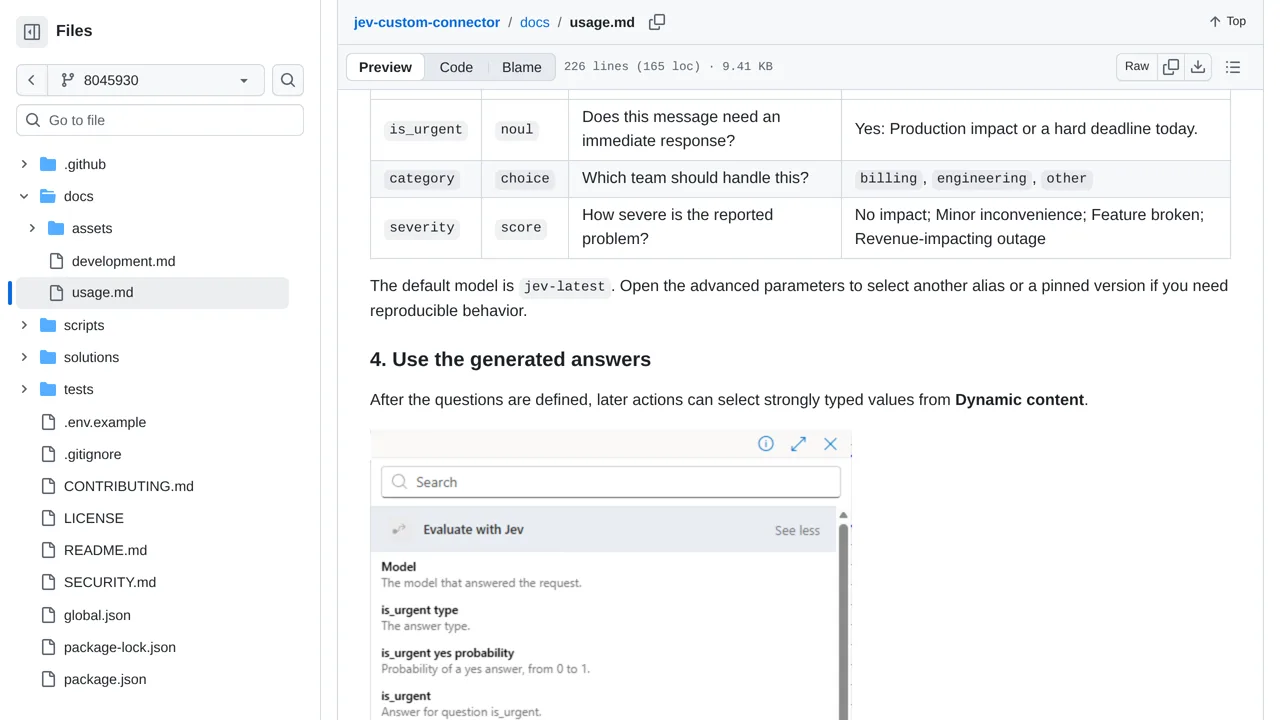
Task: Copy raw file contents
Action: point(1171,67)
